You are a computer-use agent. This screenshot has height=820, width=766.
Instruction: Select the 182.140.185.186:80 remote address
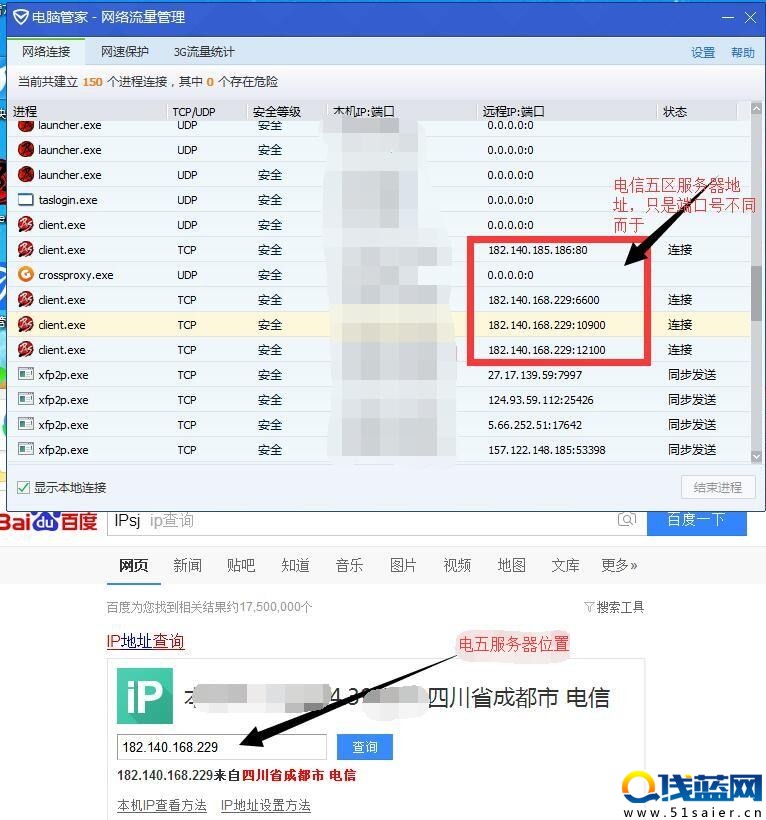pyautogui.click(x=538, y=250)
